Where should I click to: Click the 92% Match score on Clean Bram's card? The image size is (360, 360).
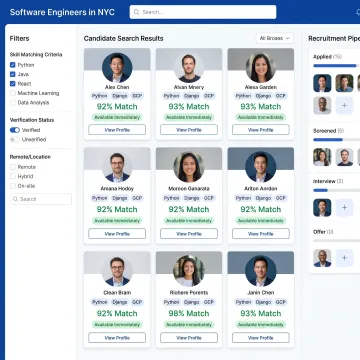117,313
